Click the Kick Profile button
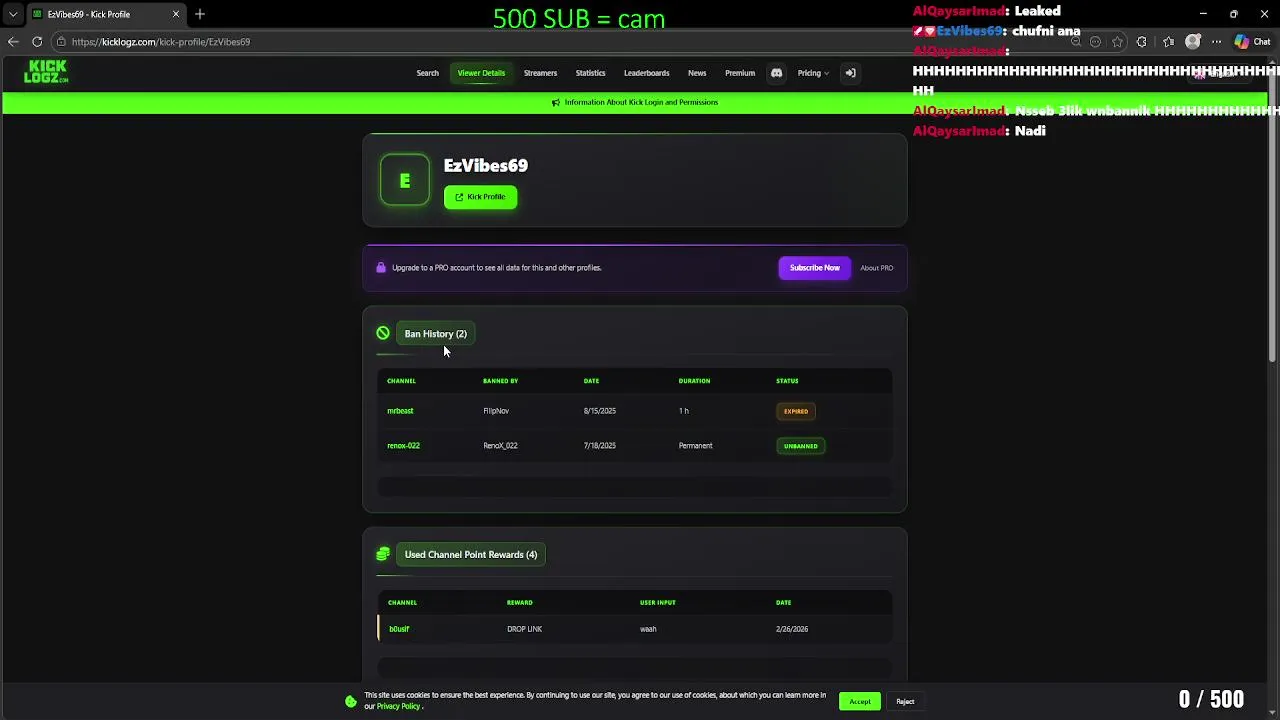 pyautogui.click(x=480, y=197)
